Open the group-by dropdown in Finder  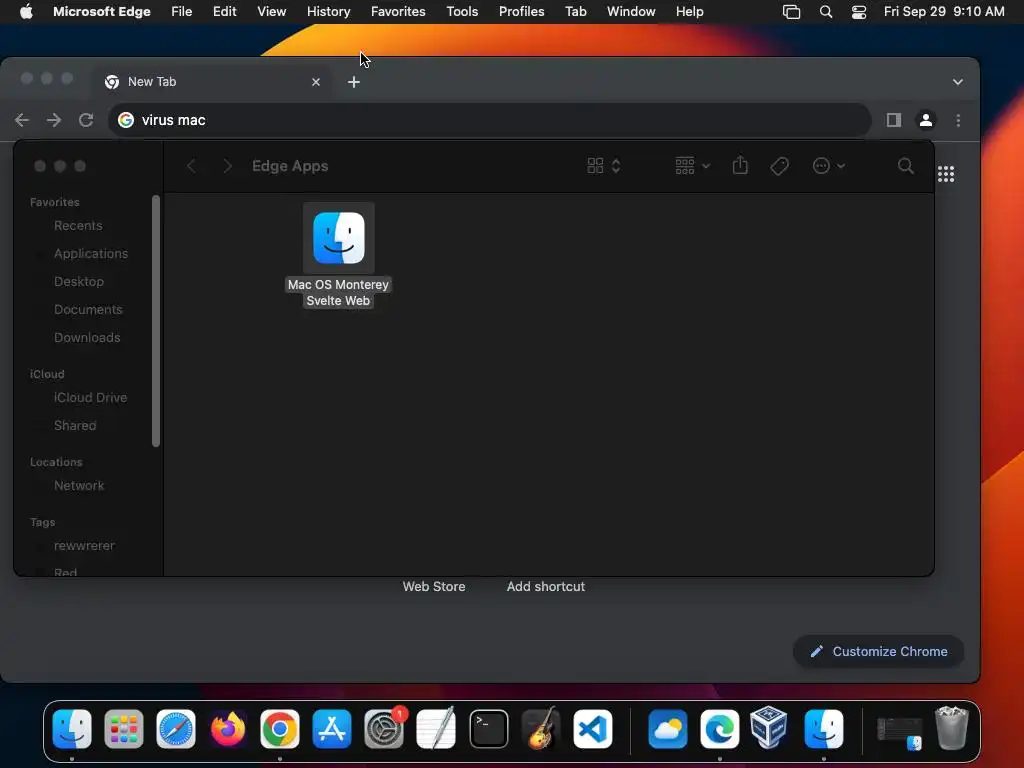(692, 166)
